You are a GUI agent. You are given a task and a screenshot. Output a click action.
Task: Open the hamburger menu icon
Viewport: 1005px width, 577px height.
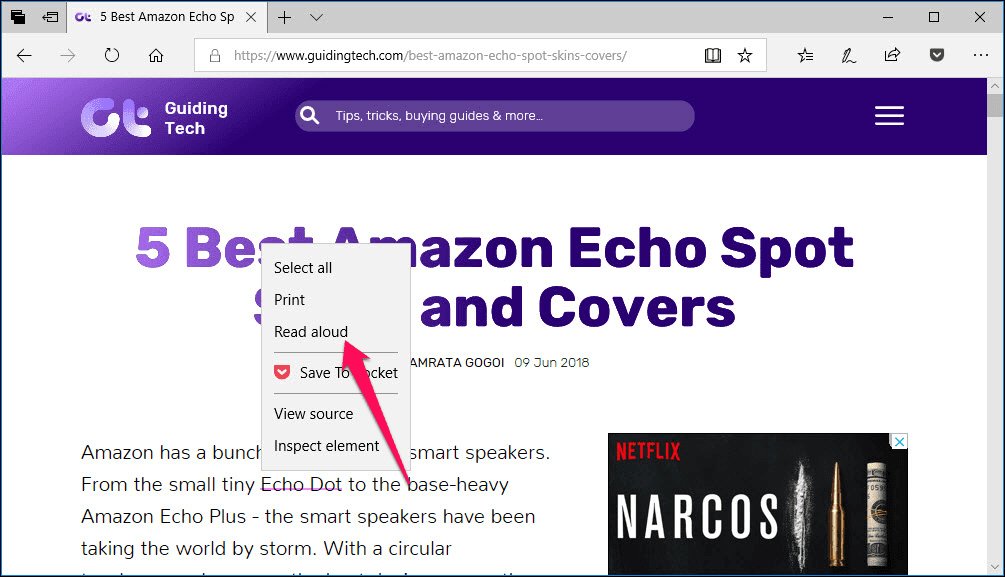point(890,116)
